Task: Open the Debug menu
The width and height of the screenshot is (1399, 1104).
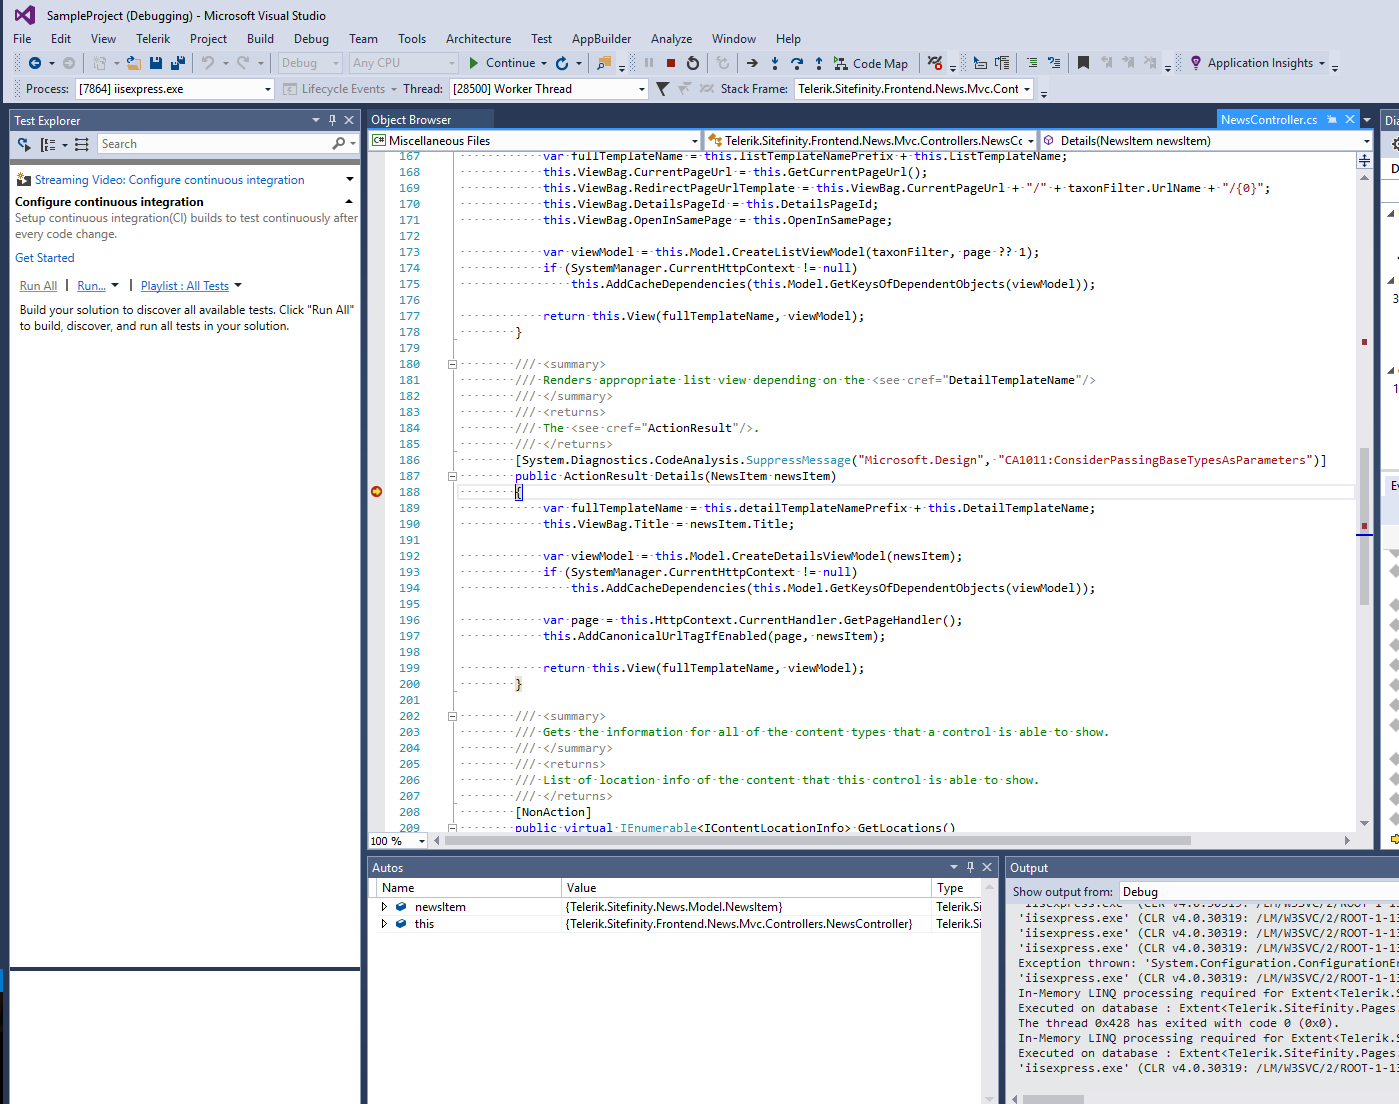Action: click(311, 39)
